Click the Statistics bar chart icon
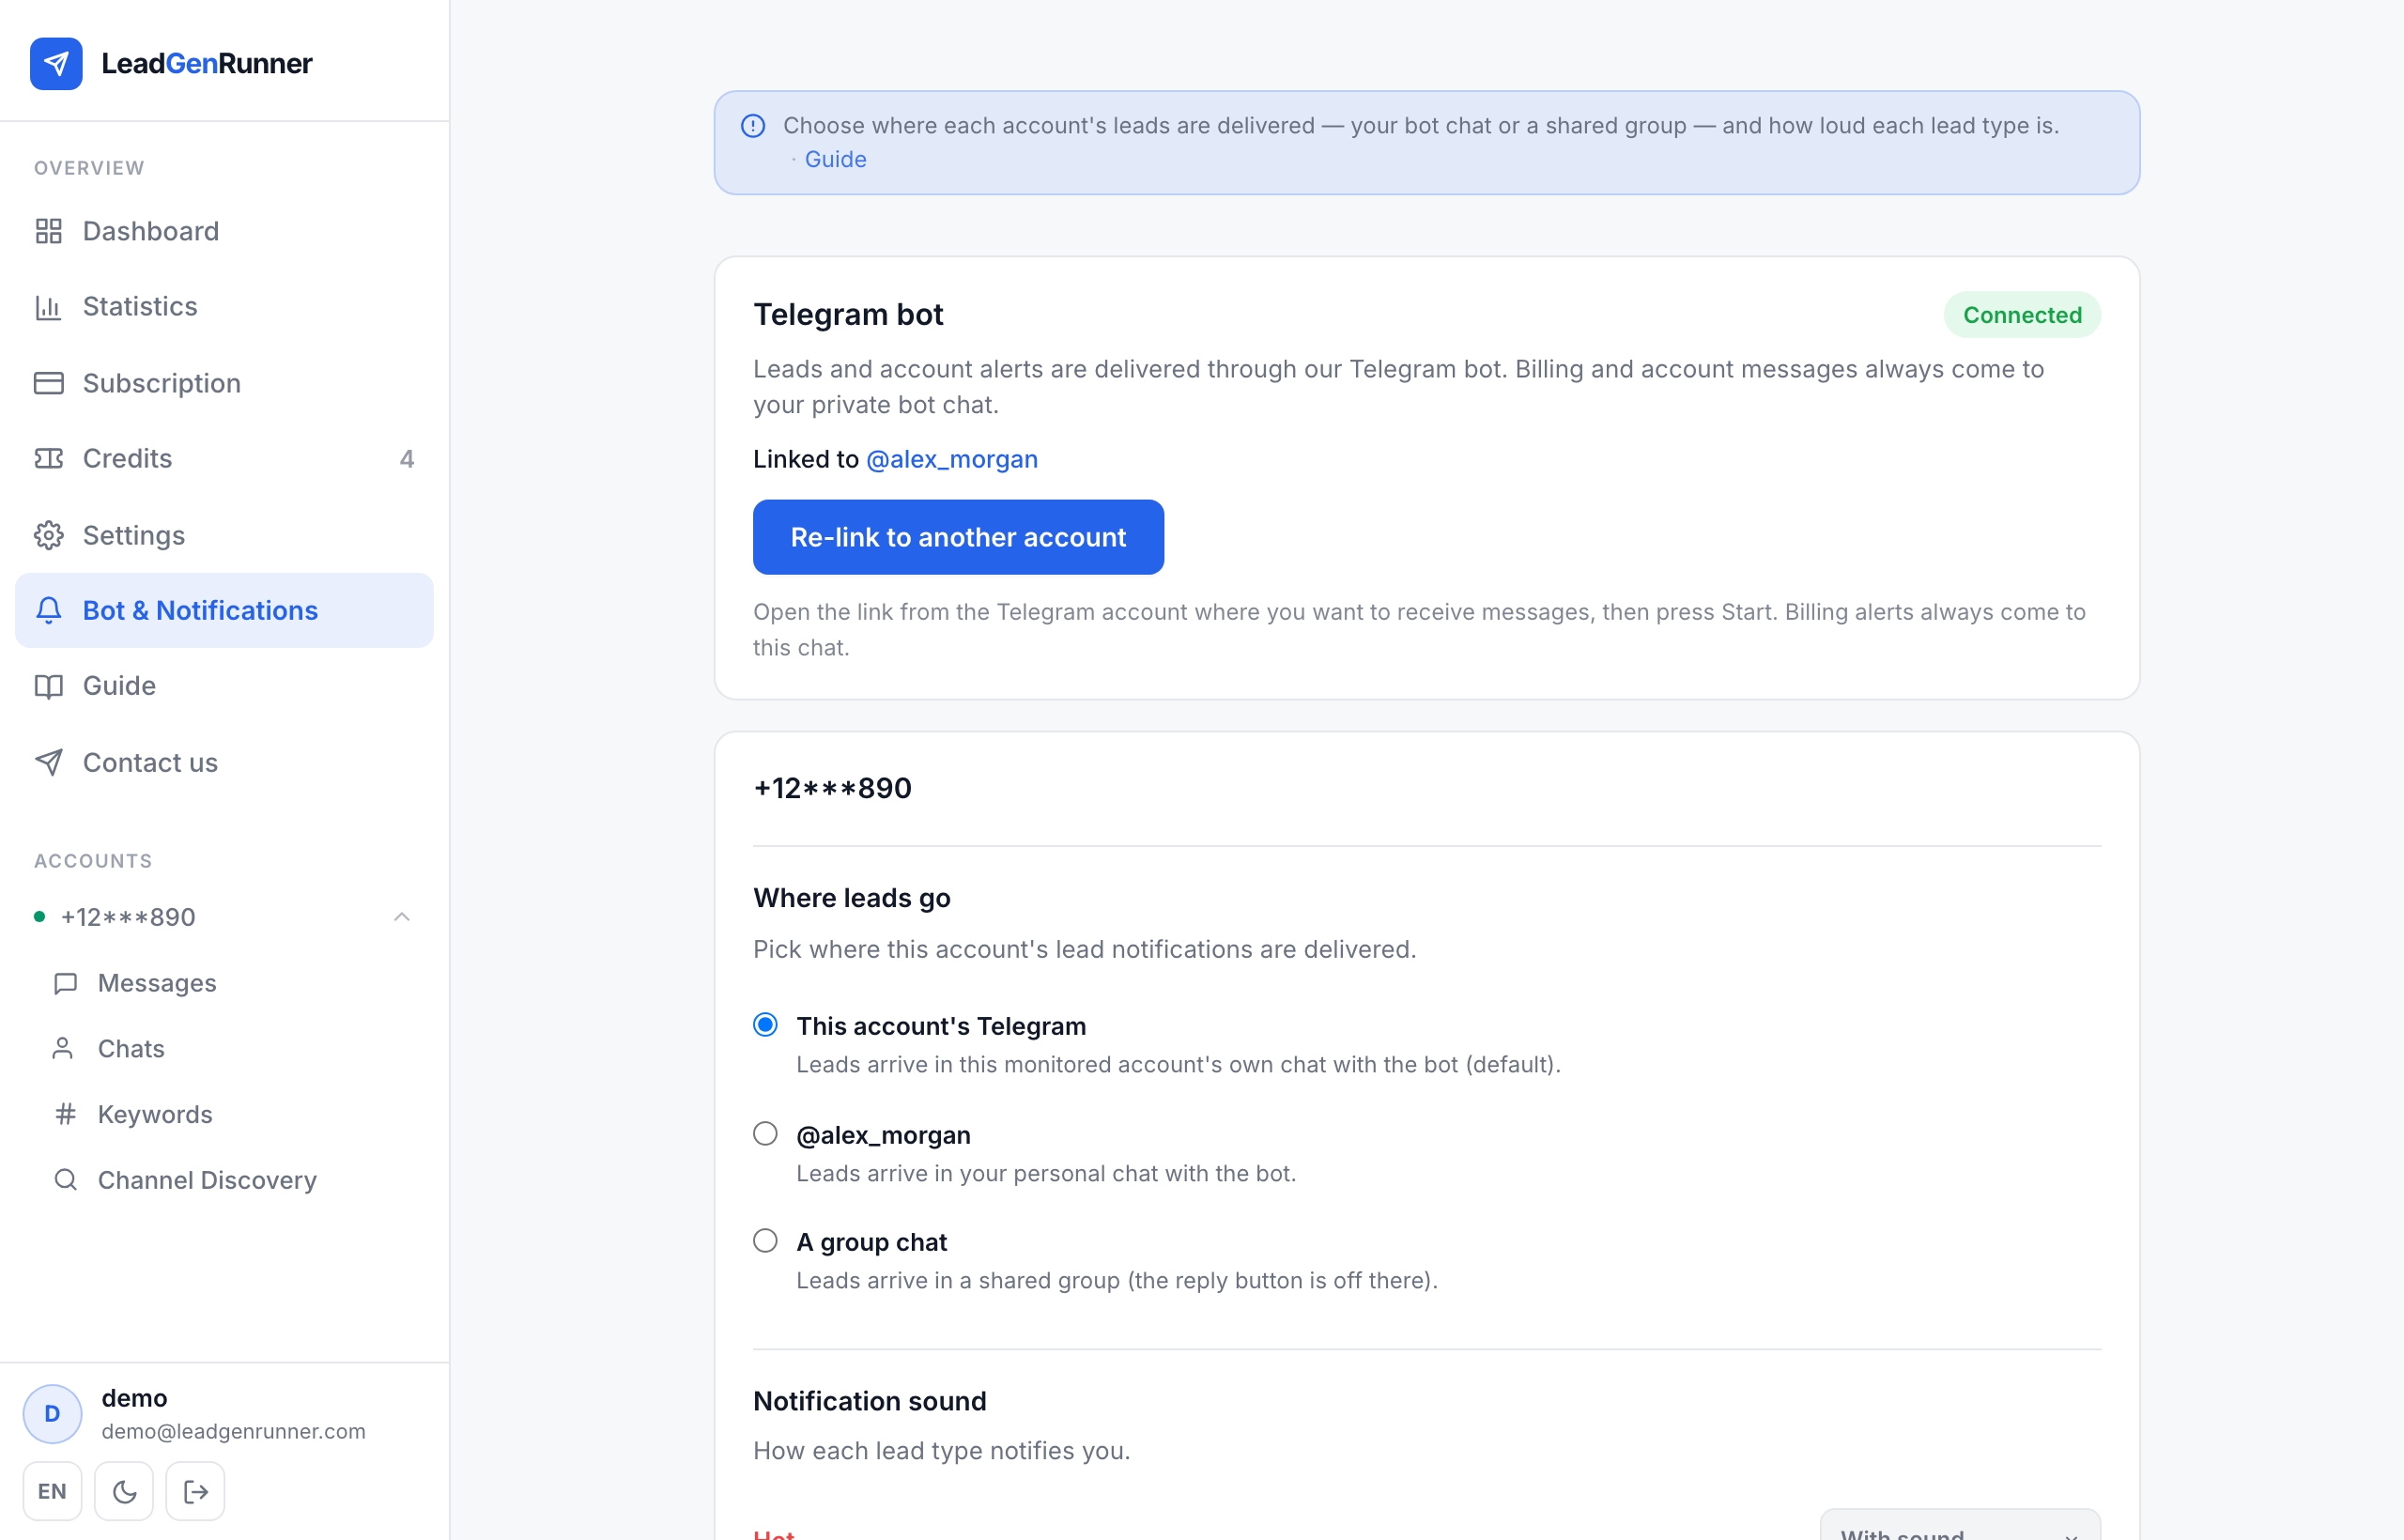 (49, 307)
